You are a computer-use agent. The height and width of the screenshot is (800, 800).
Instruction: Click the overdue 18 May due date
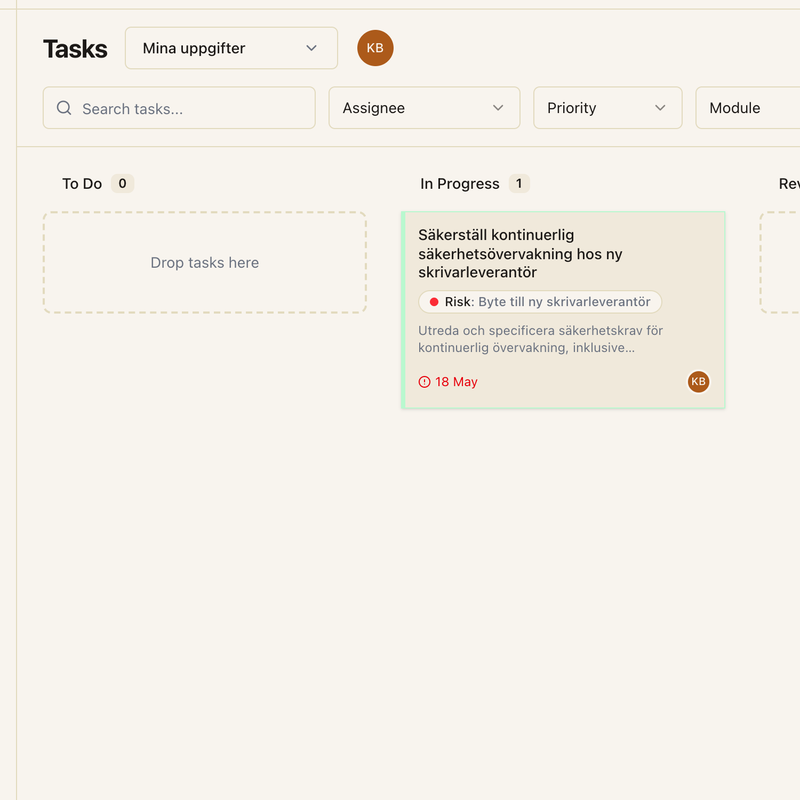[x=448, y=382]
